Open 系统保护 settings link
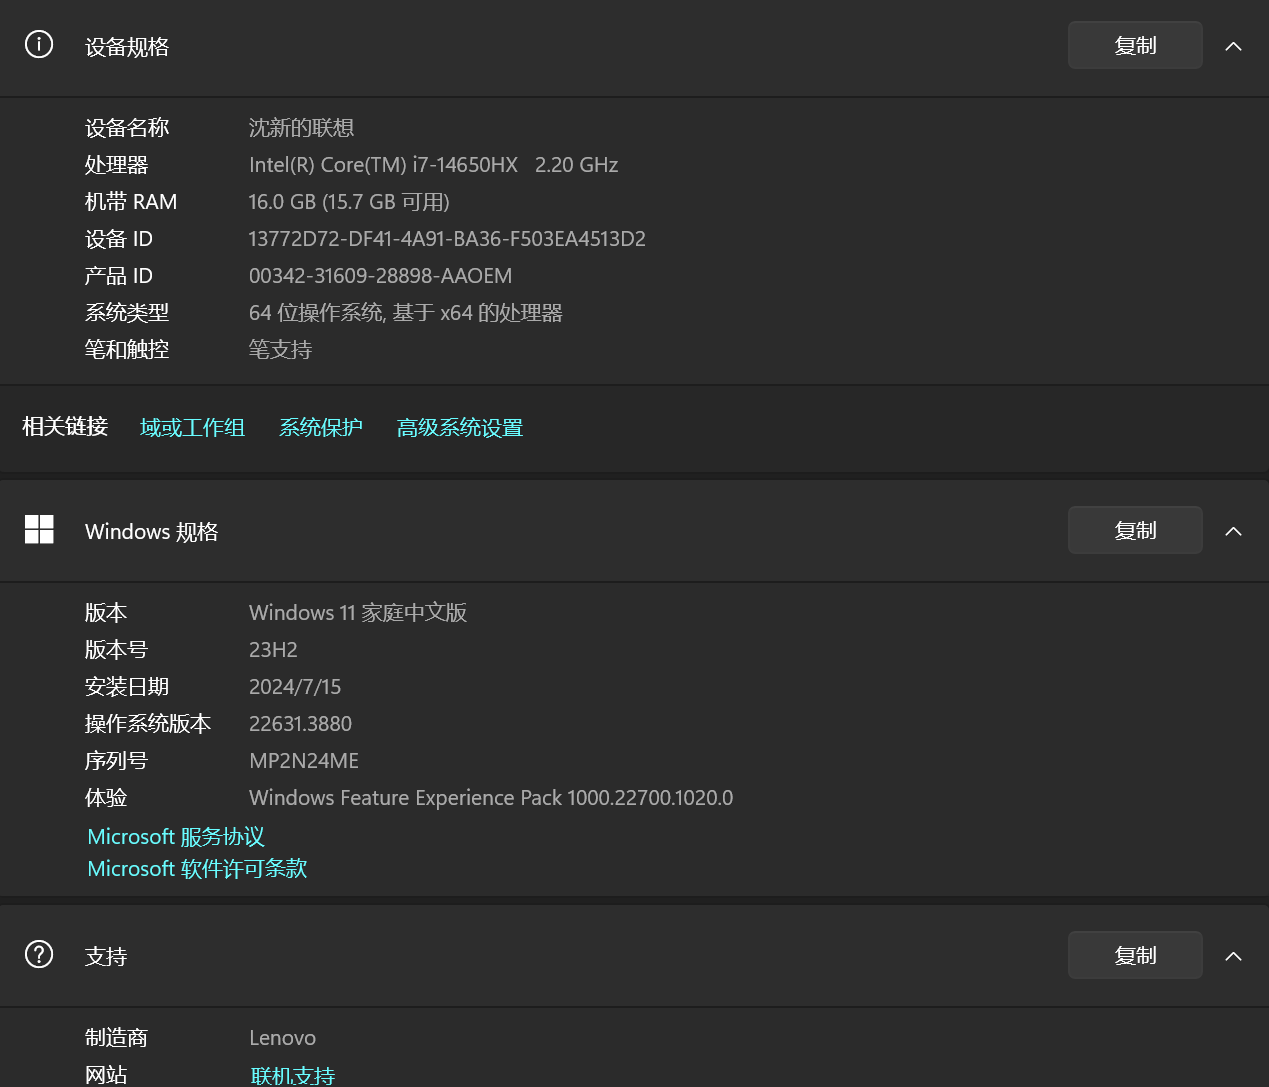Viewport: 1269px width, 1087px height. [x=320, y=427]
